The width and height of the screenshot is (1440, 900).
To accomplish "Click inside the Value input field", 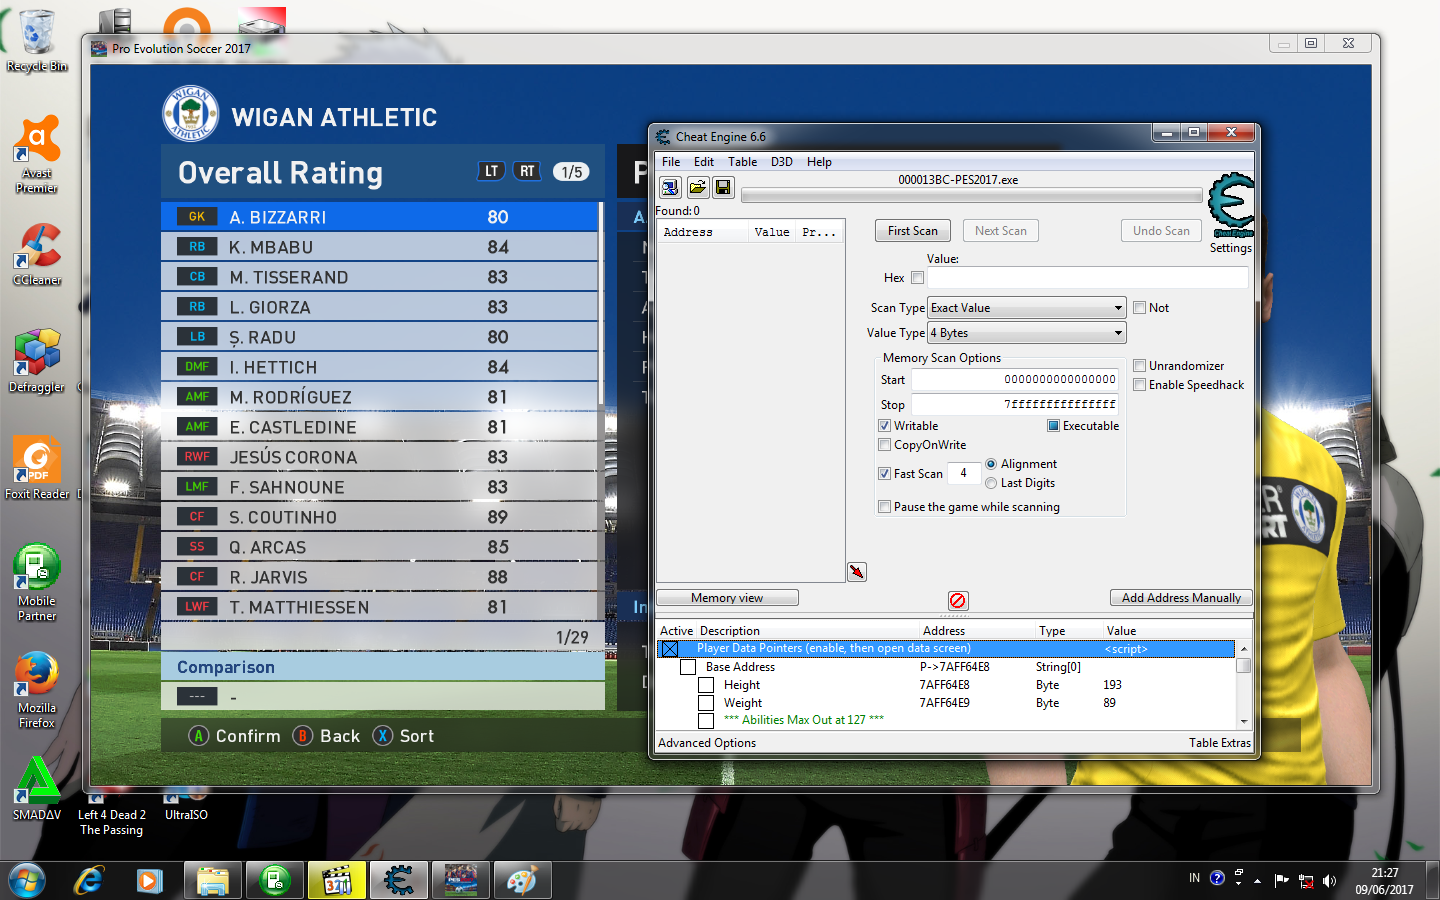I will point(1088,278).
